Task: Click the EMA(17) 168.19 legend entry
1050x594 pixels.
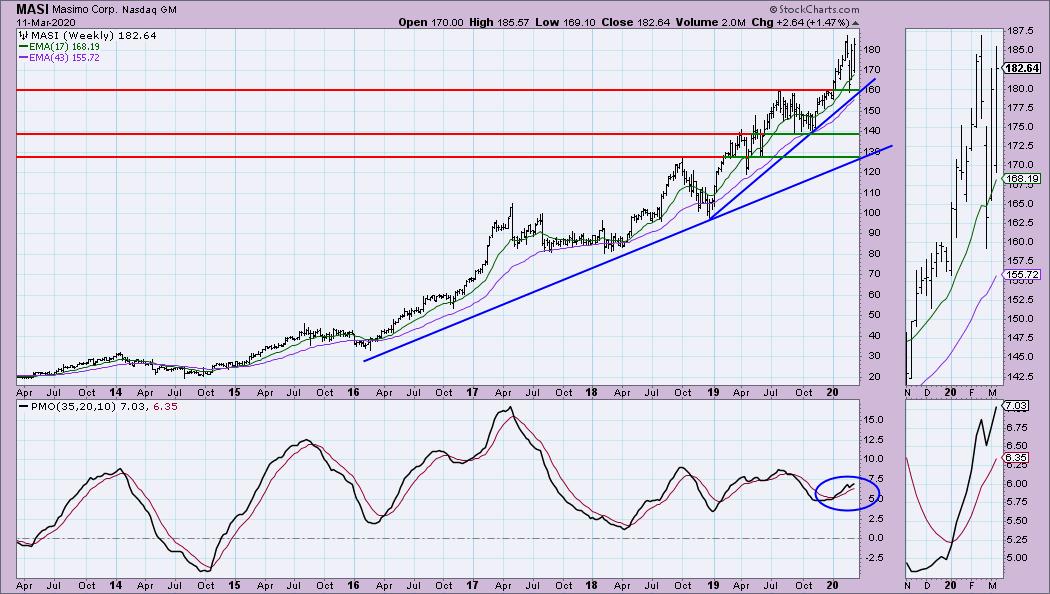Action: tap(64, 47)
